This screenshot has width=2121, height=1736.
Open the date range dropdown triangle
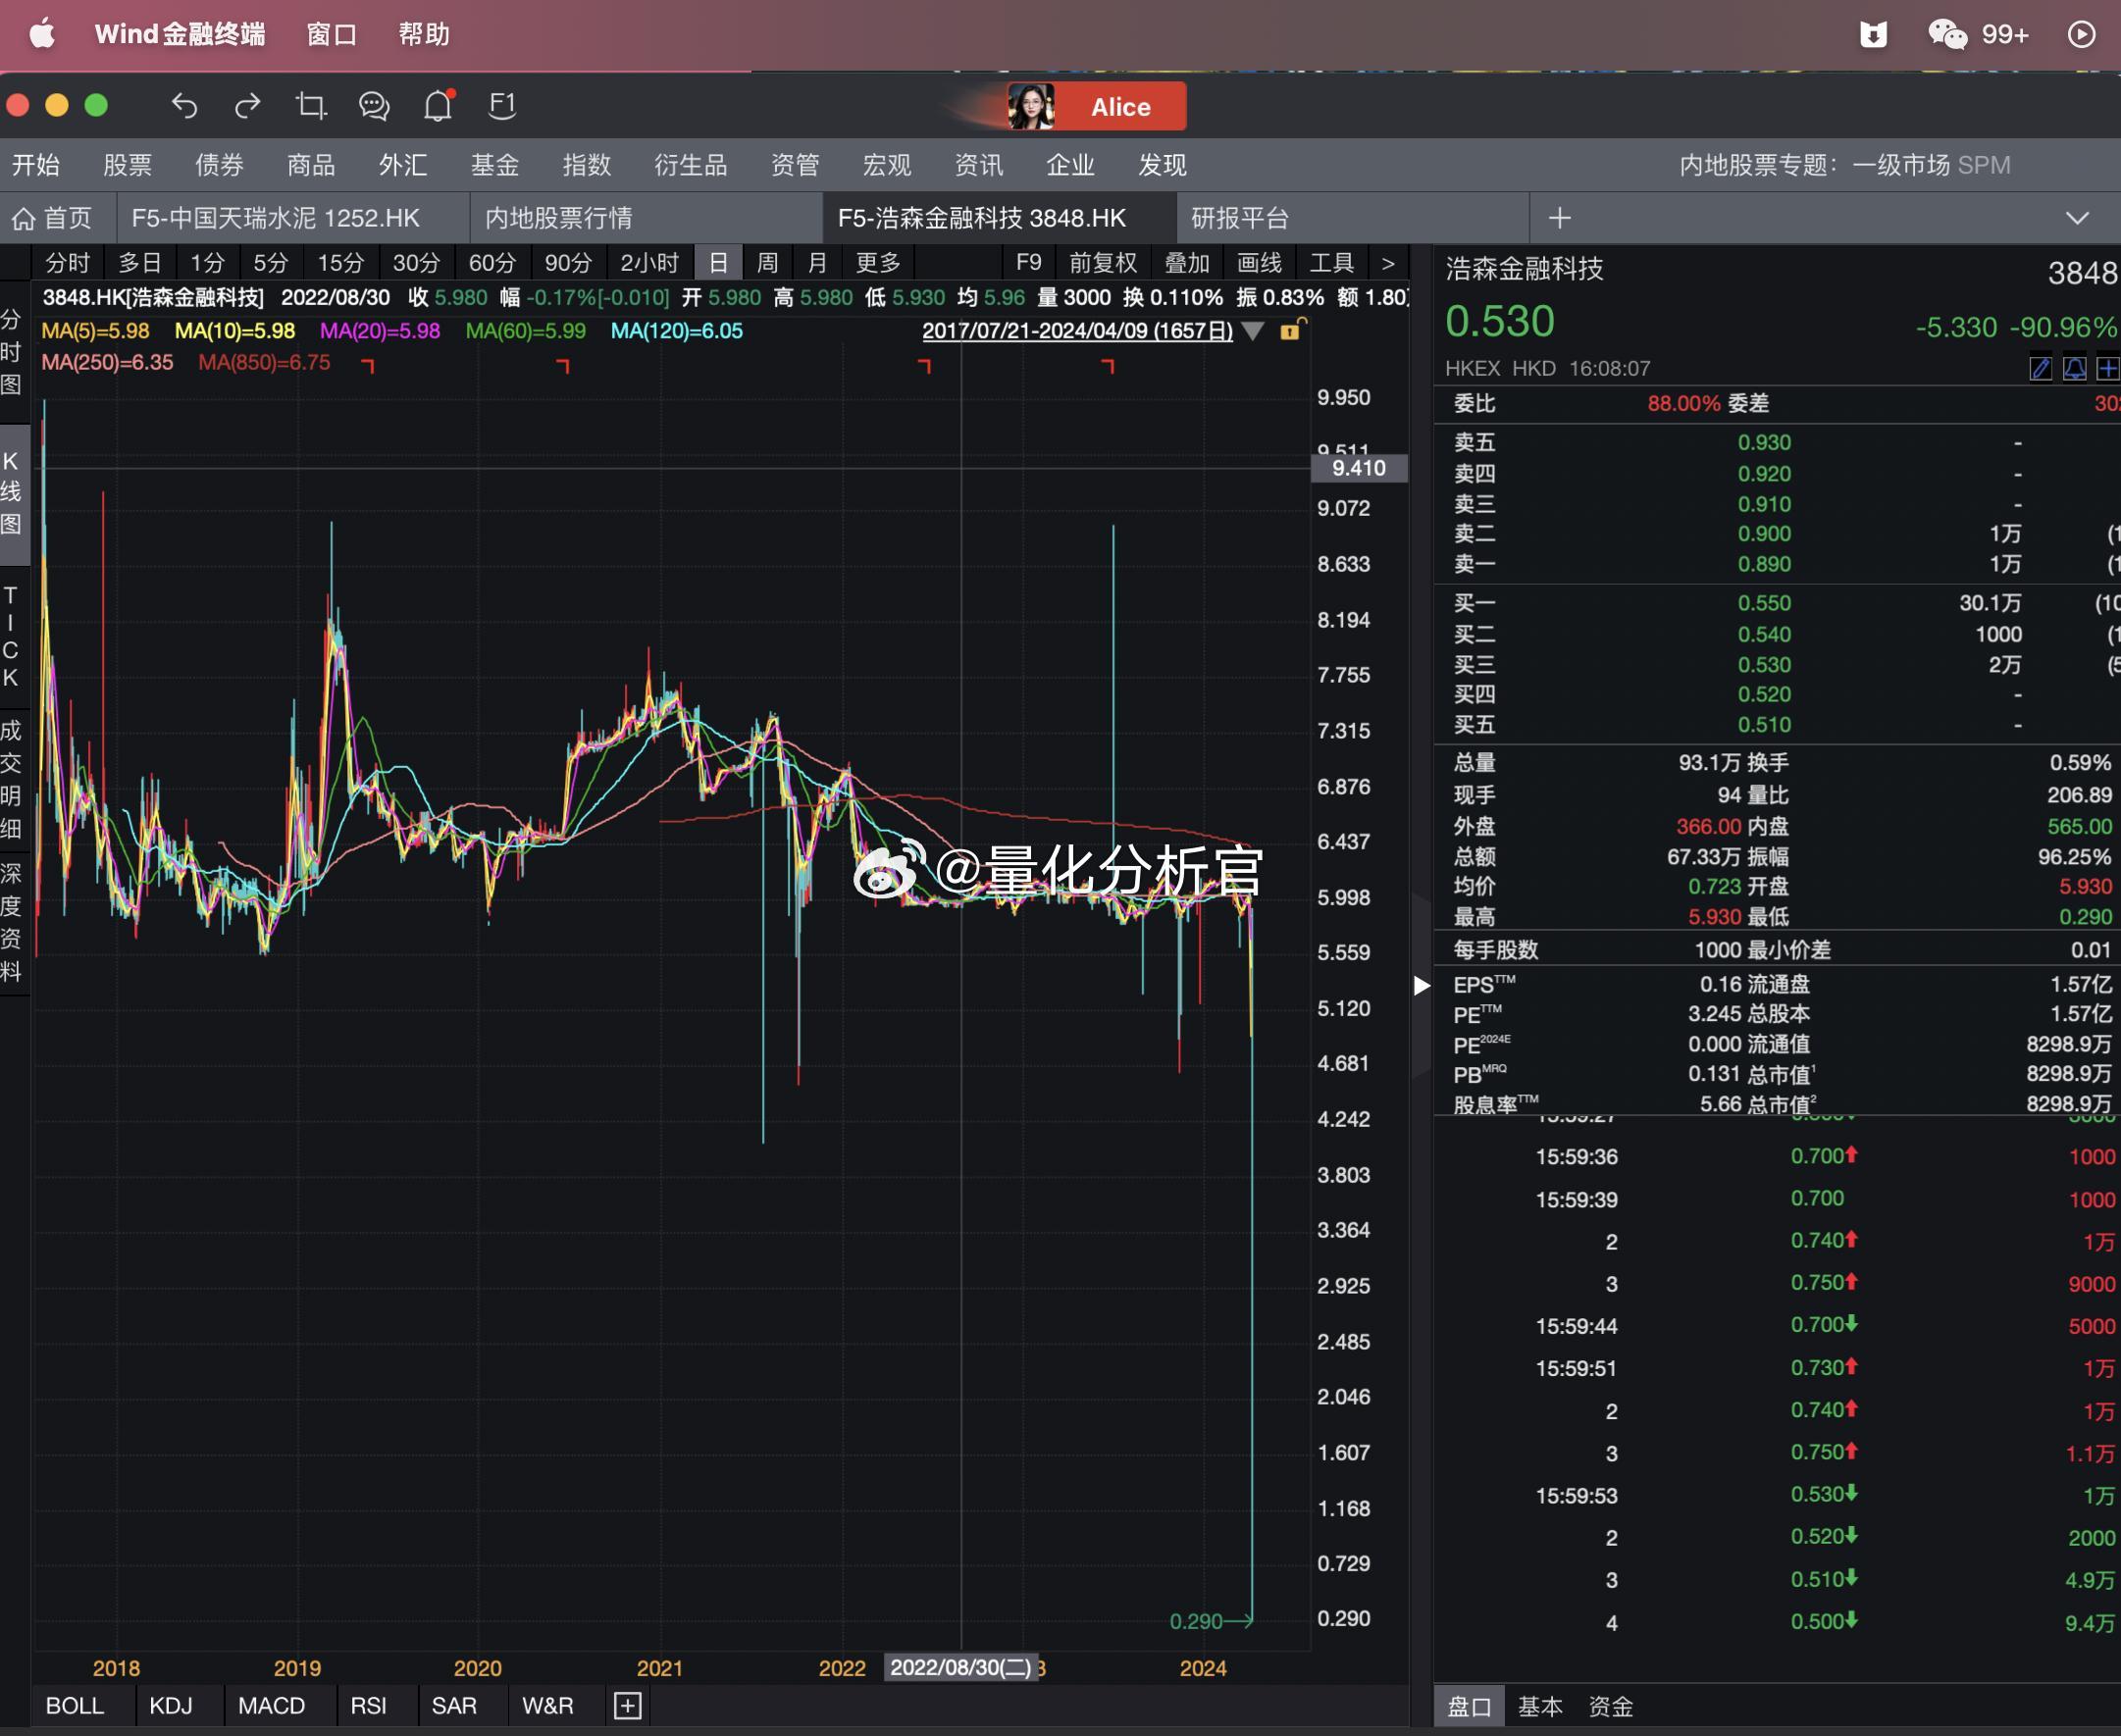point(1252,331)
